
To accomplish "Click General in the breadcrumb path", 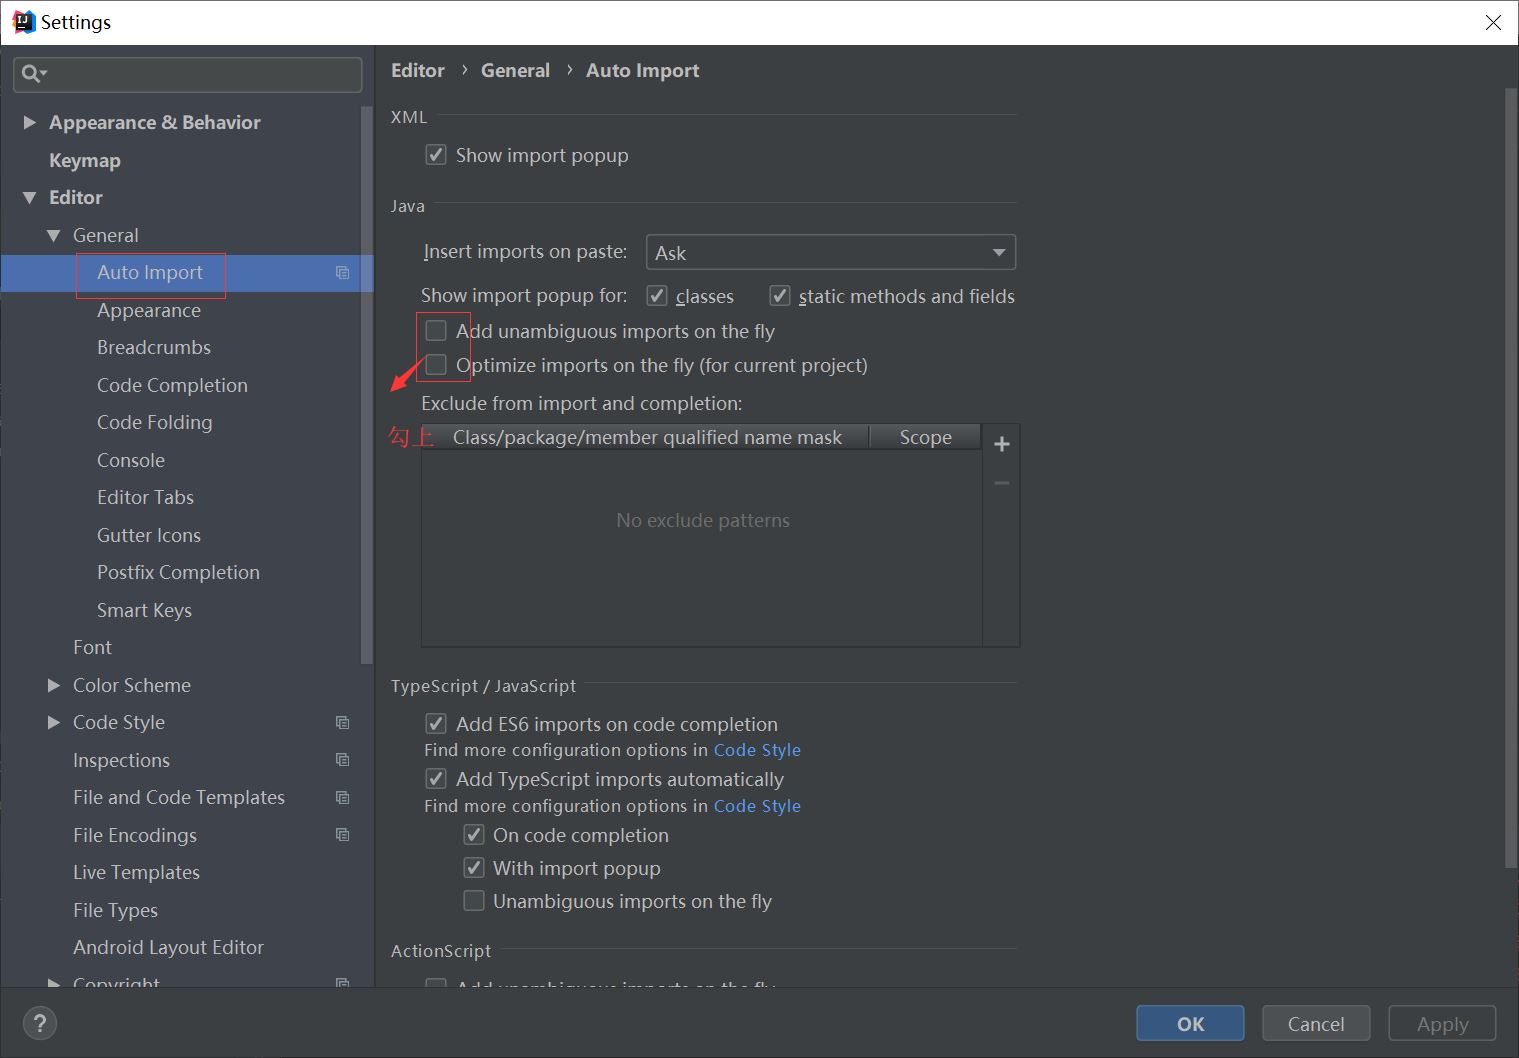I will 515,70.
